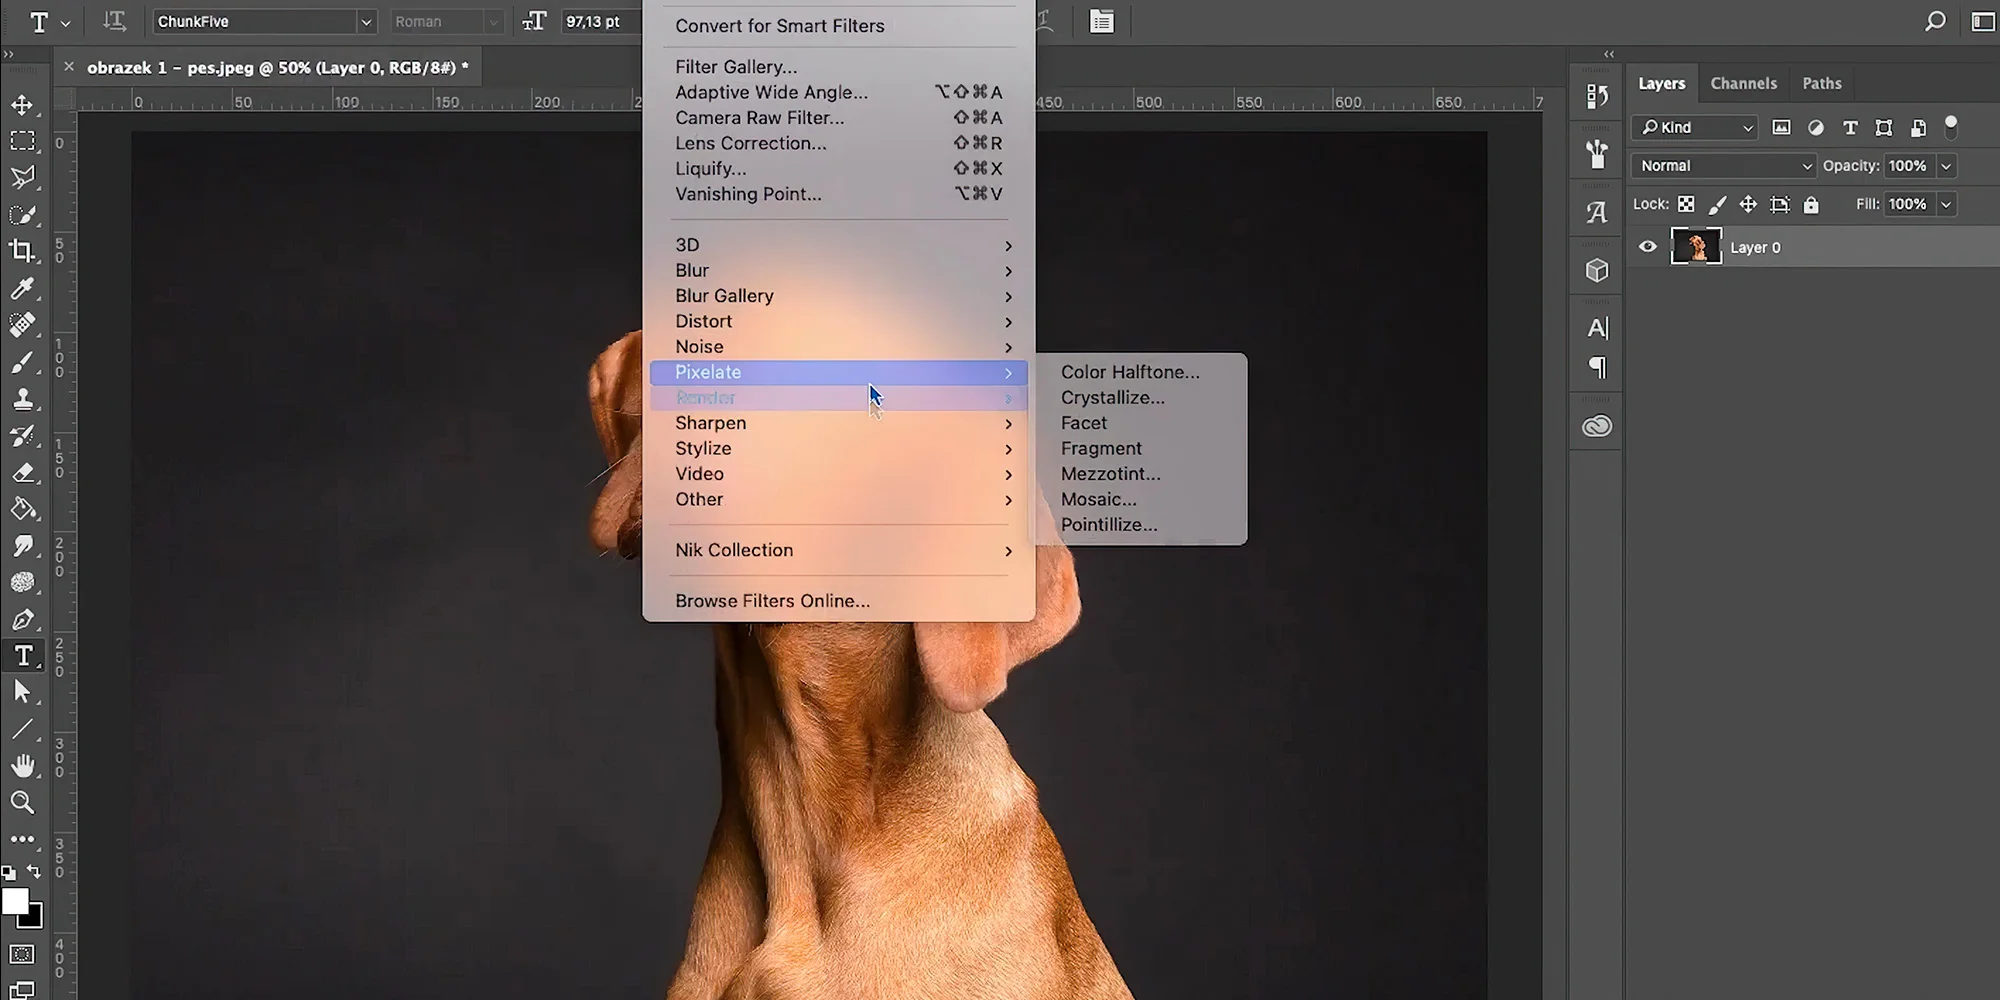Choose Crystallize from the Pixelate submenu
2000x1000 pixels.
click(x=1112, y=397)
